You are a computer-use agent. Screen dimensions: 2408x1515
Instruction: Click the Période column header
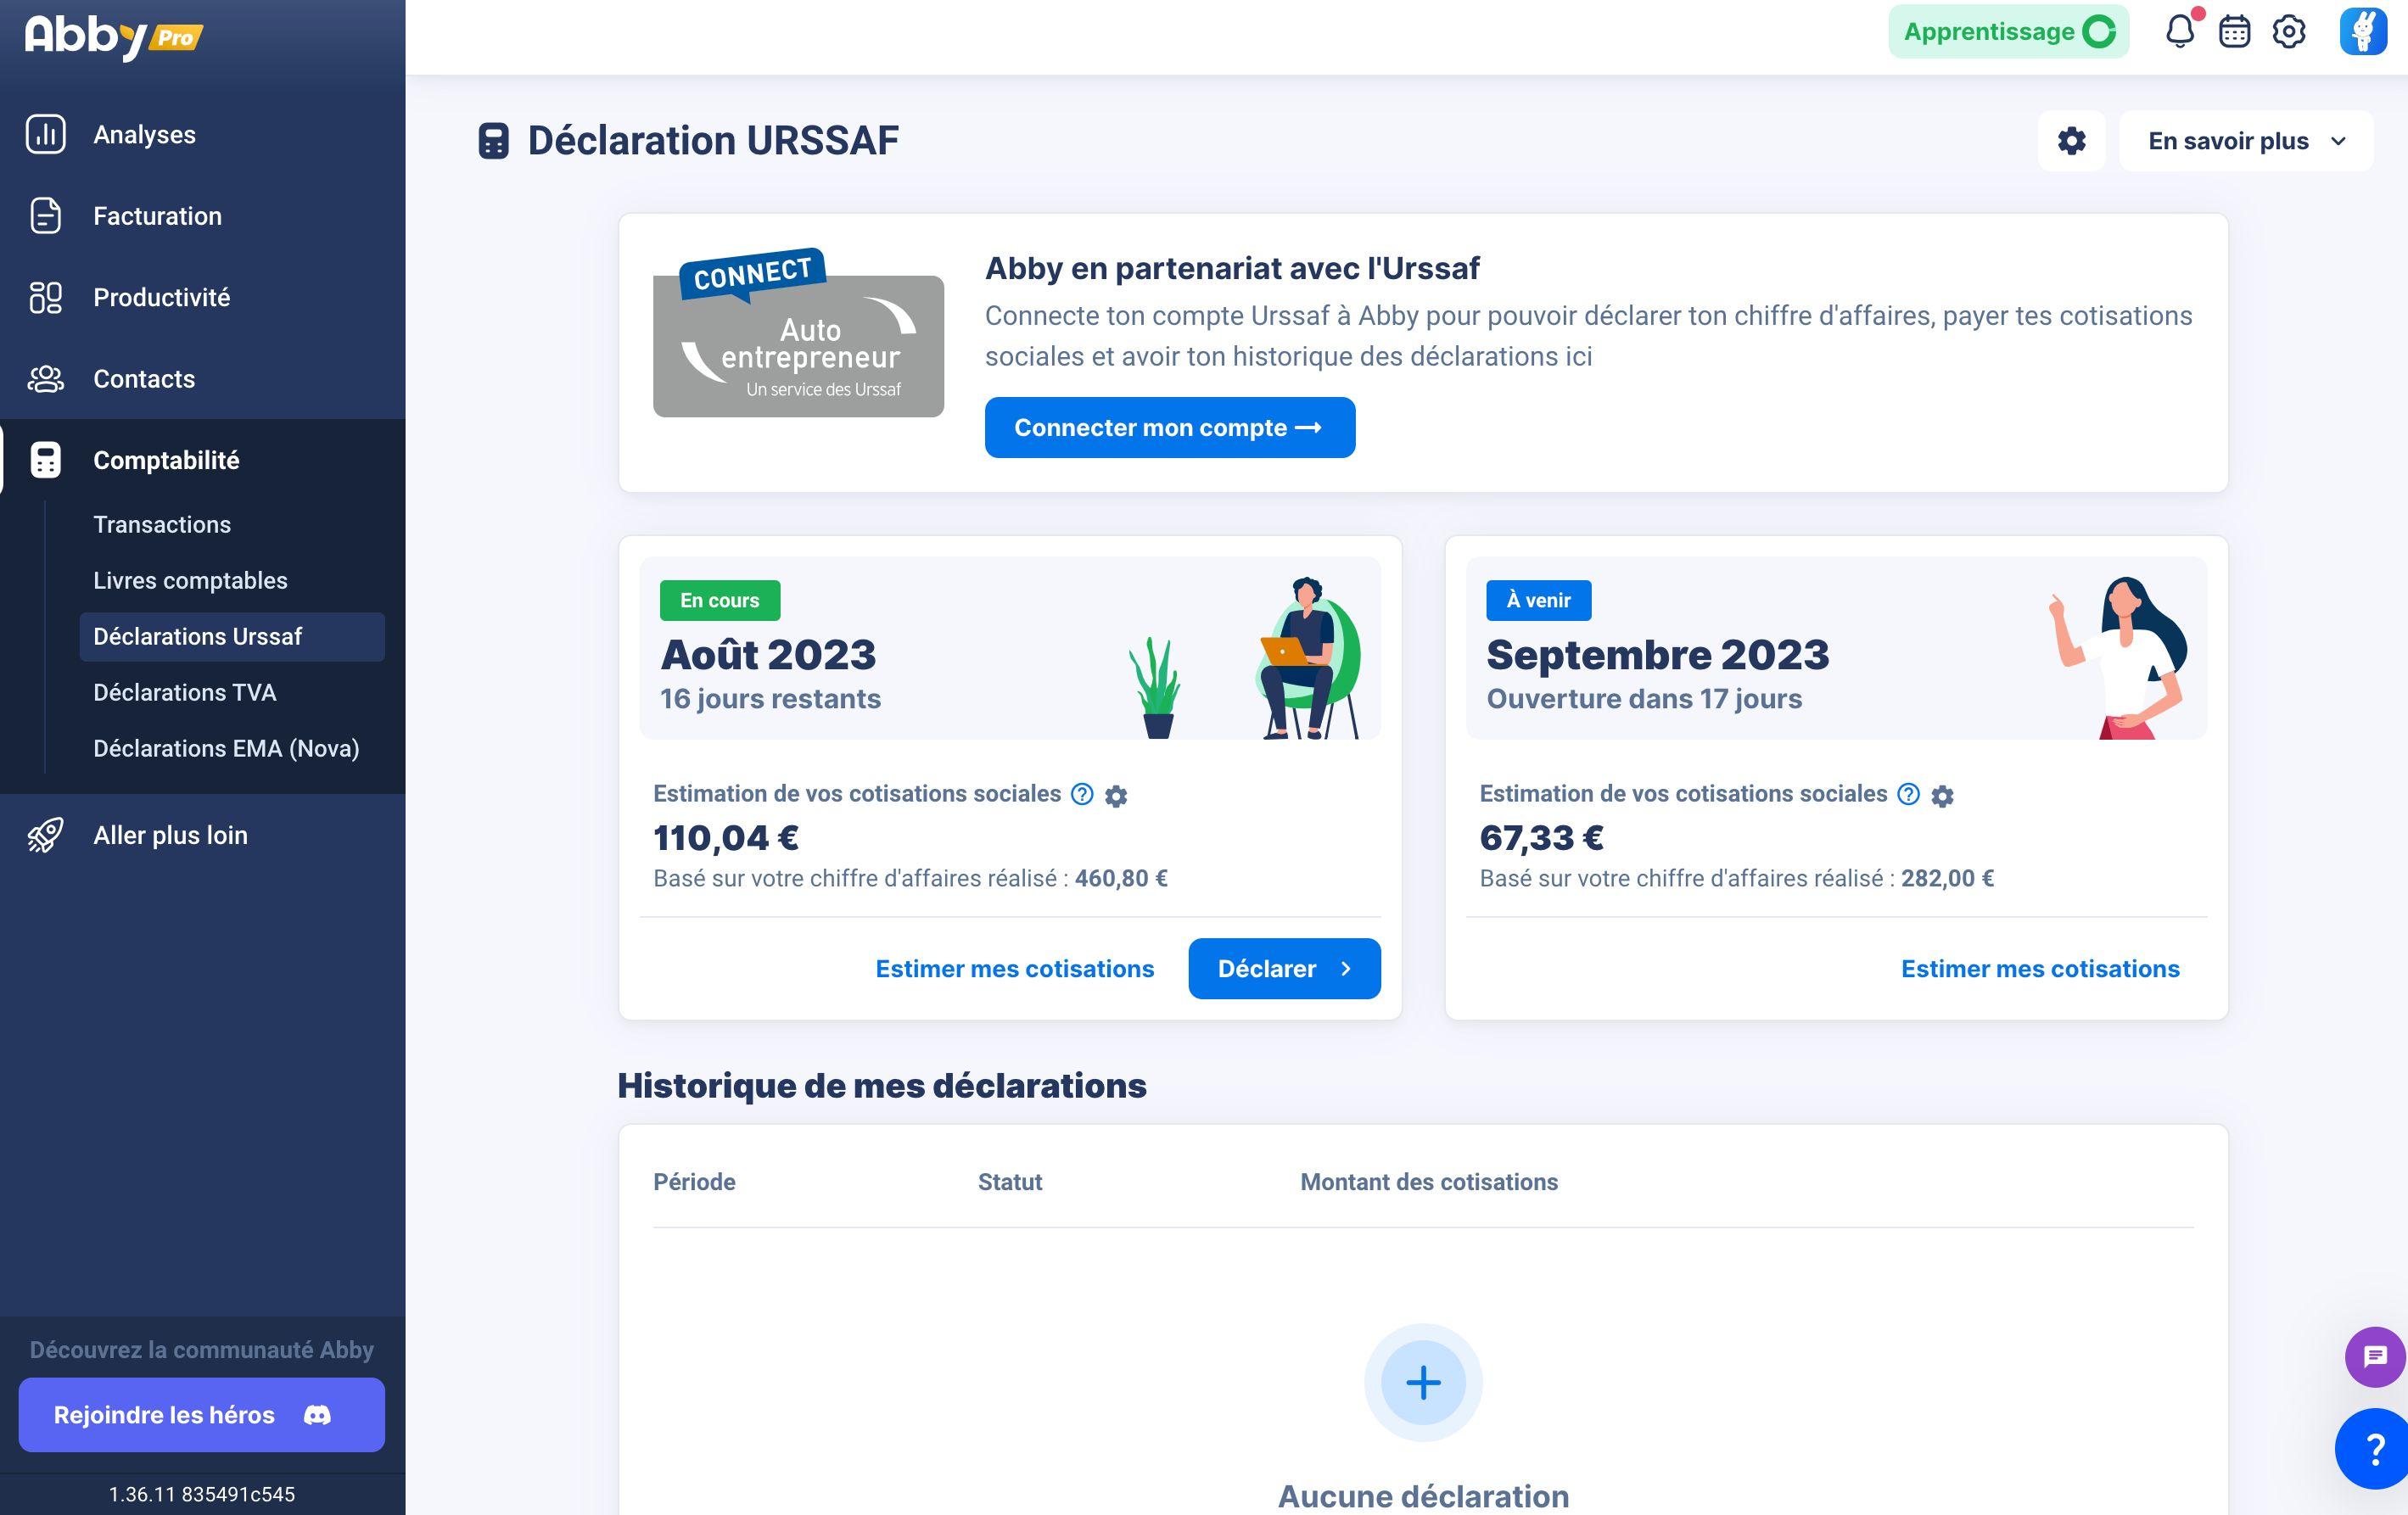pos(695,1182)
